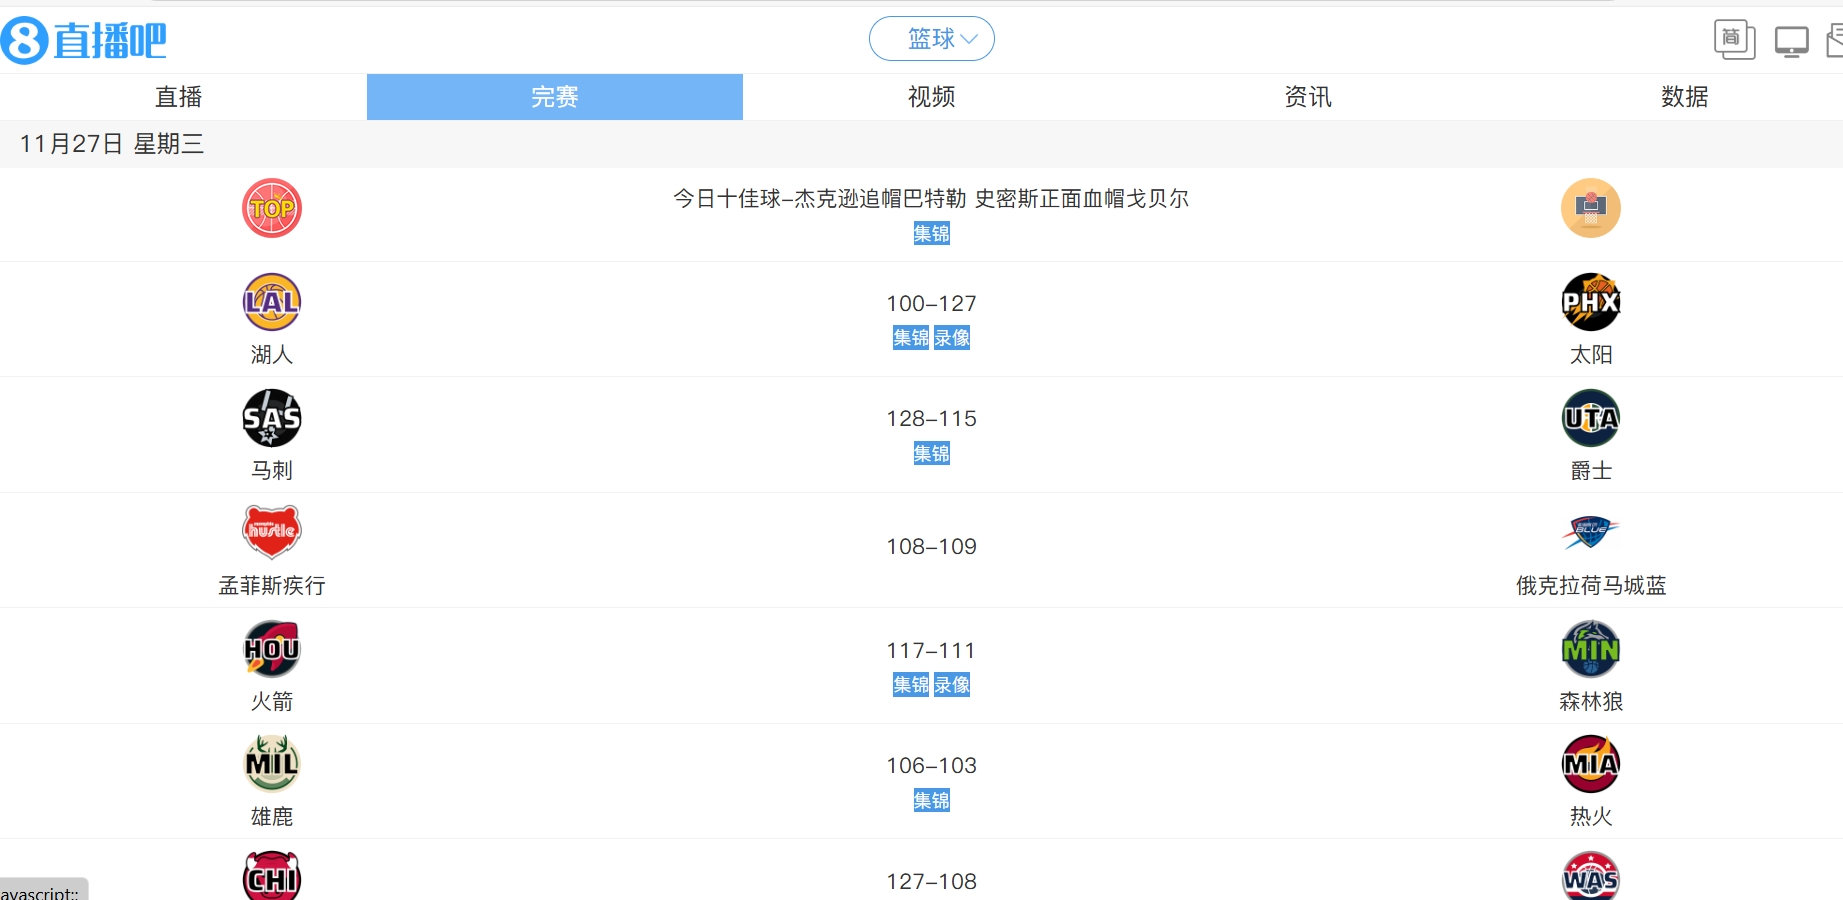
Task: Click the Bulls CHI logo
Action: [x=272, y=877]
